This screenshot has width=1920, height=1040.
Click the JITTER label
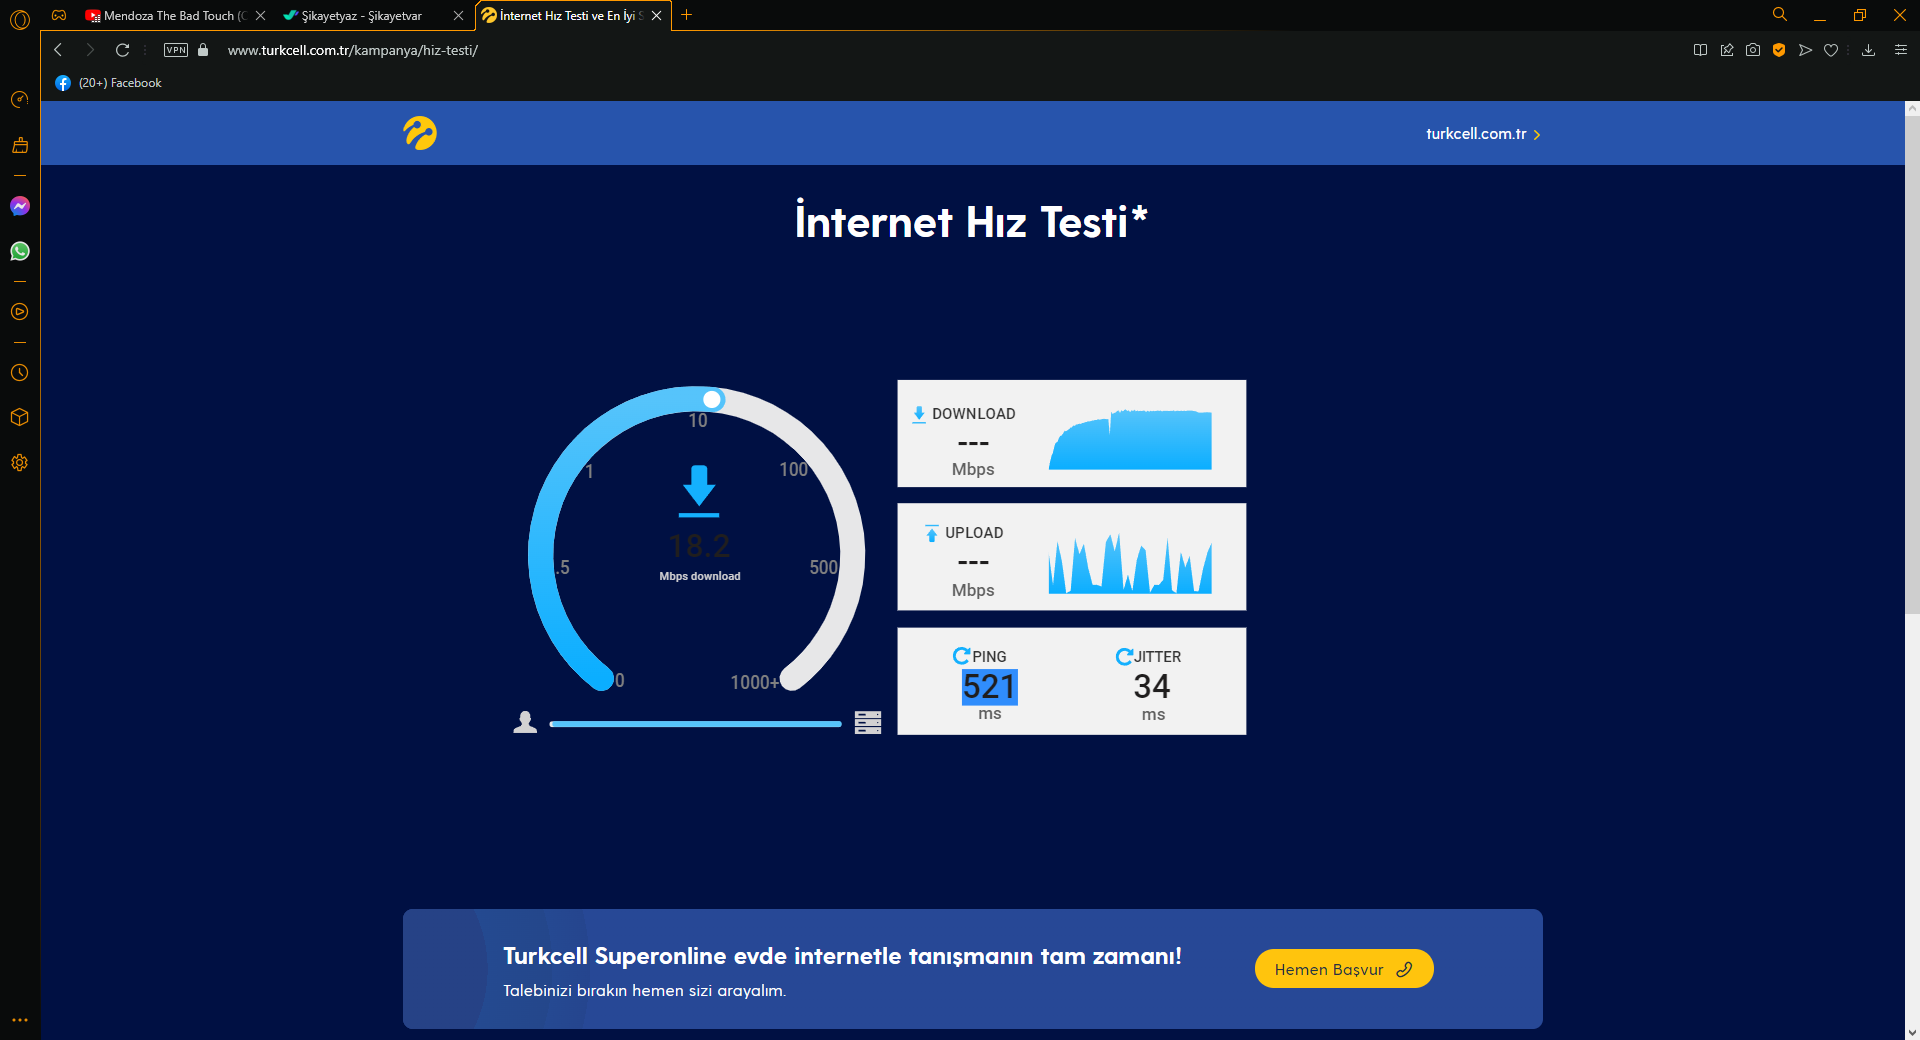[1158, 657]
